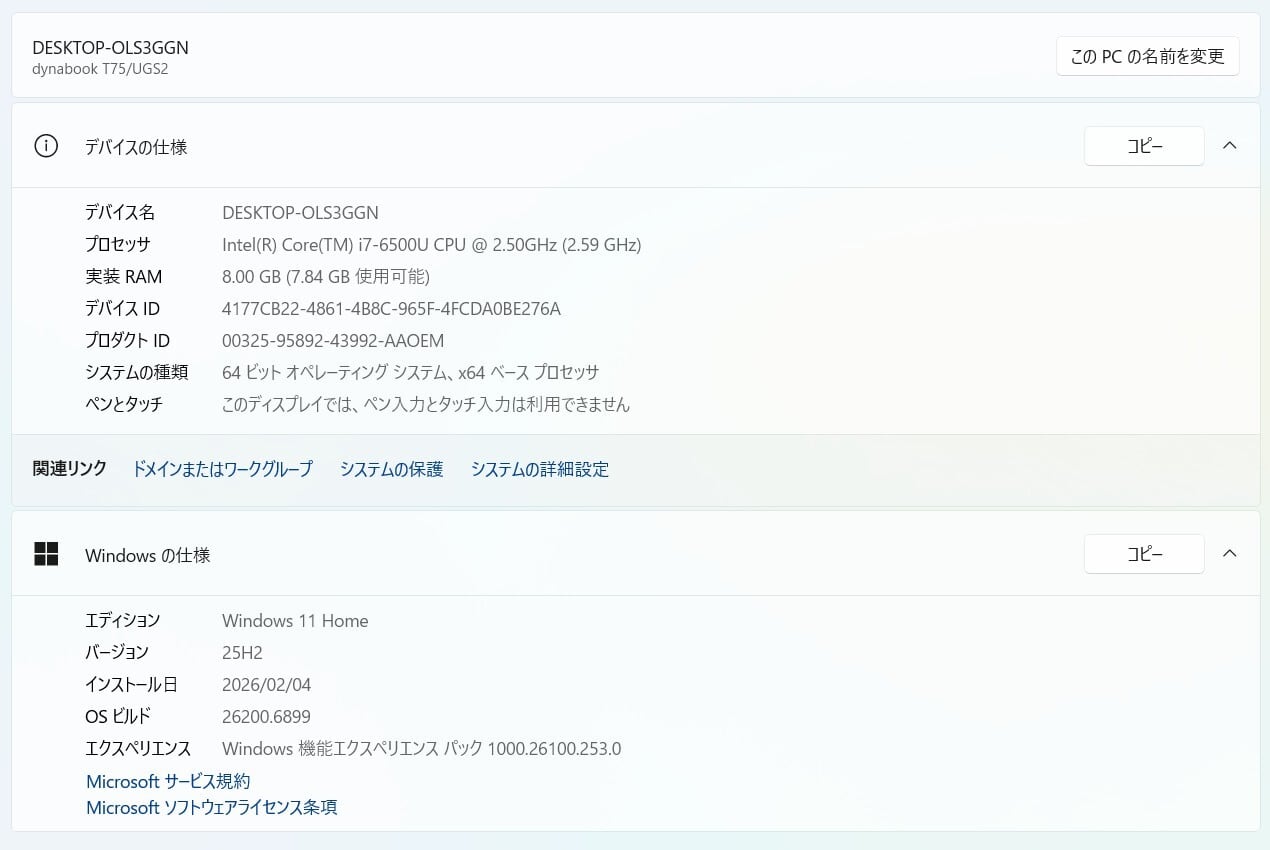
Task: Copy Windows specifications with コピー button
Action: pos(1144,554)
